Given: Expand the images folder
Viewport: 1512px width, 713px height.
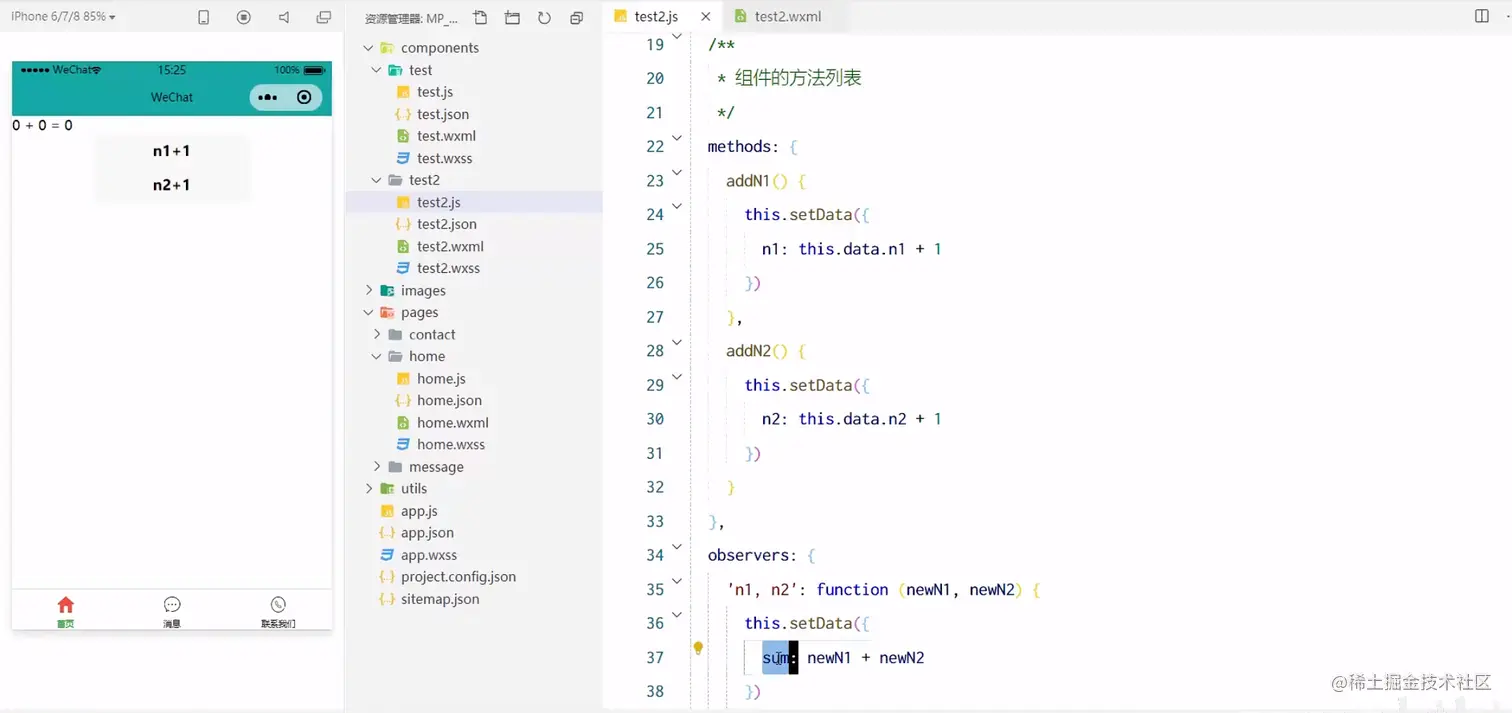Looking at the screenshot, I should click(x=369, y=290).
